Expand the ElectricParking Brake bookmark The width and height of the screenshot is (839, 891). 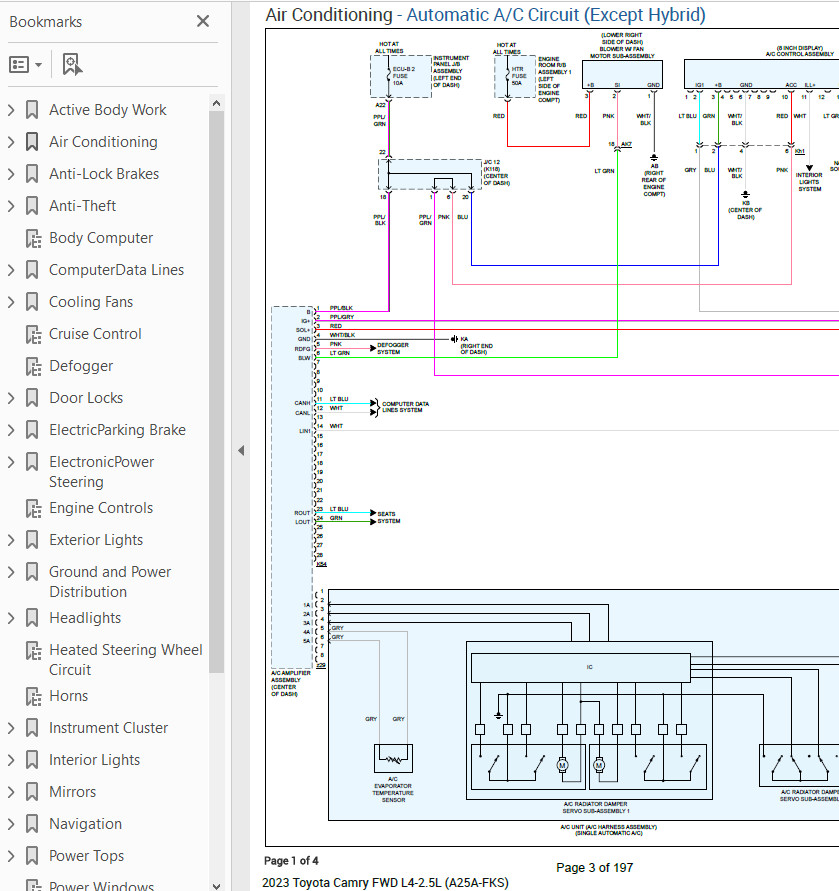point(11,430)
